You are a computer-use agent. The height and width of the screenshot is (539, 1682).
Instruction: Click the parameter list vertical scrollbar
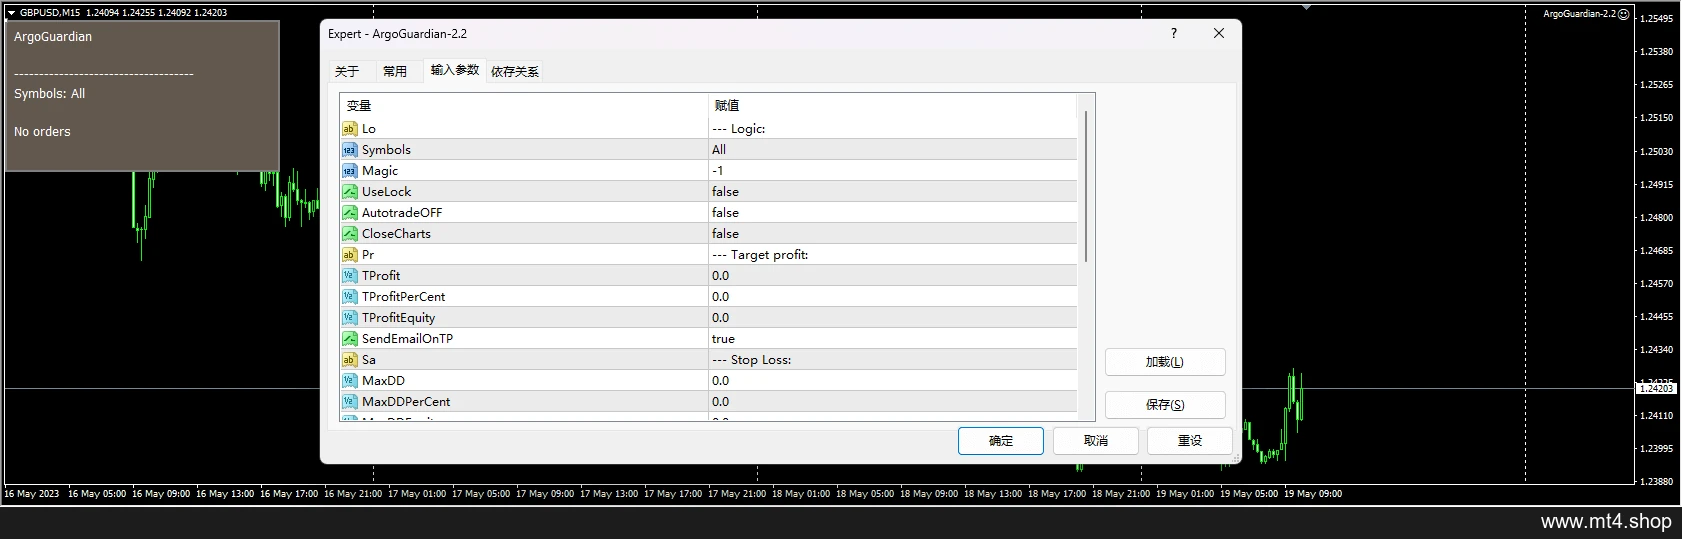1086,186
